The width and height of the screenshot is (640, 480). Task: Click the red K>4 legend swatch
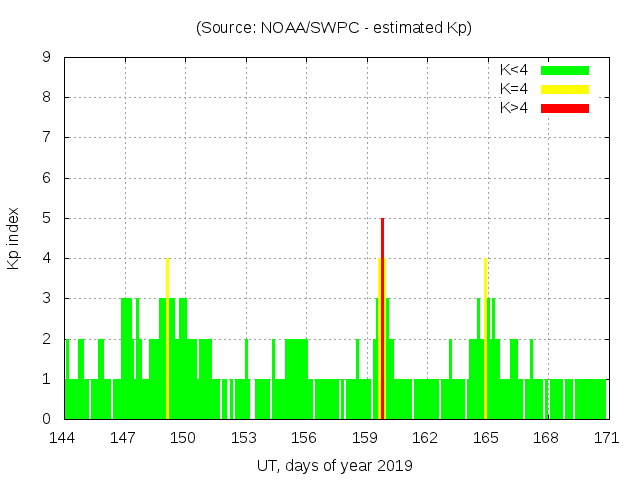coord(565,108)
